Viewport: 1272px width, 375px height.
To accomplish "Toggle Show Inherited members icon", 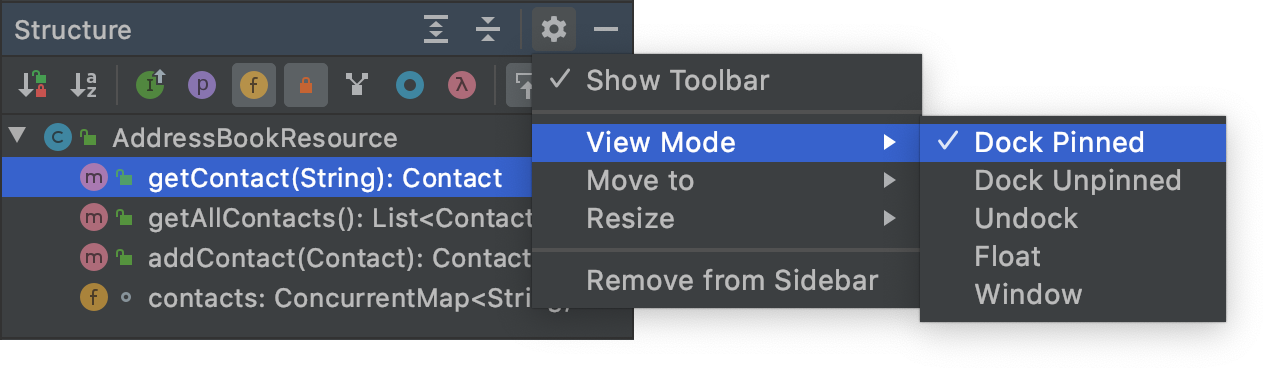I will click(150, 85).
